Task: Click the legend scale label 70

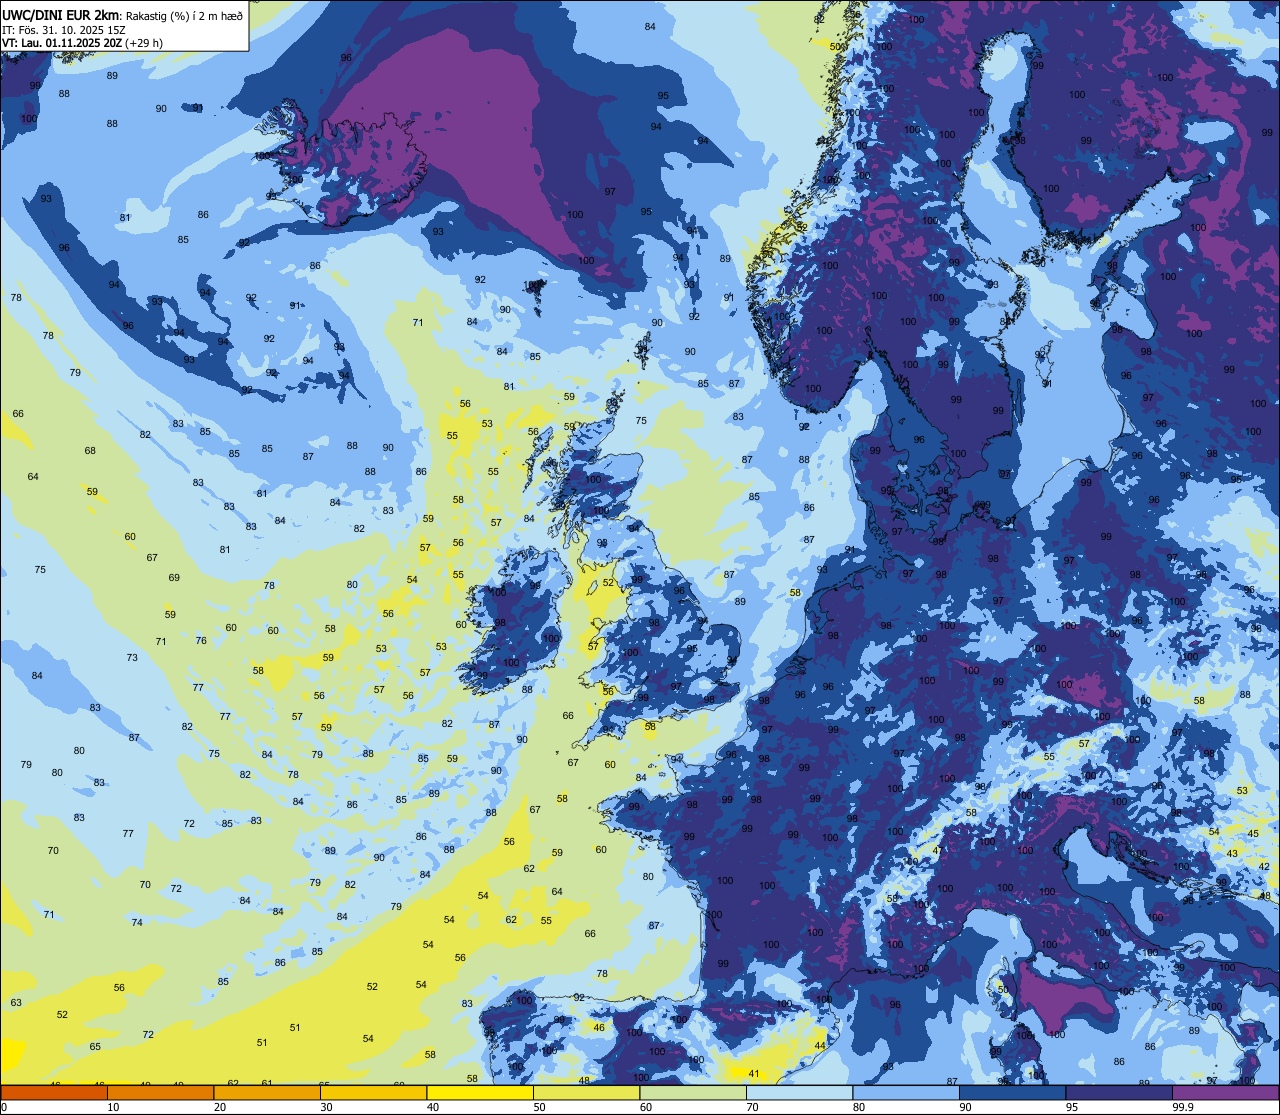Action: (752, 1107)
